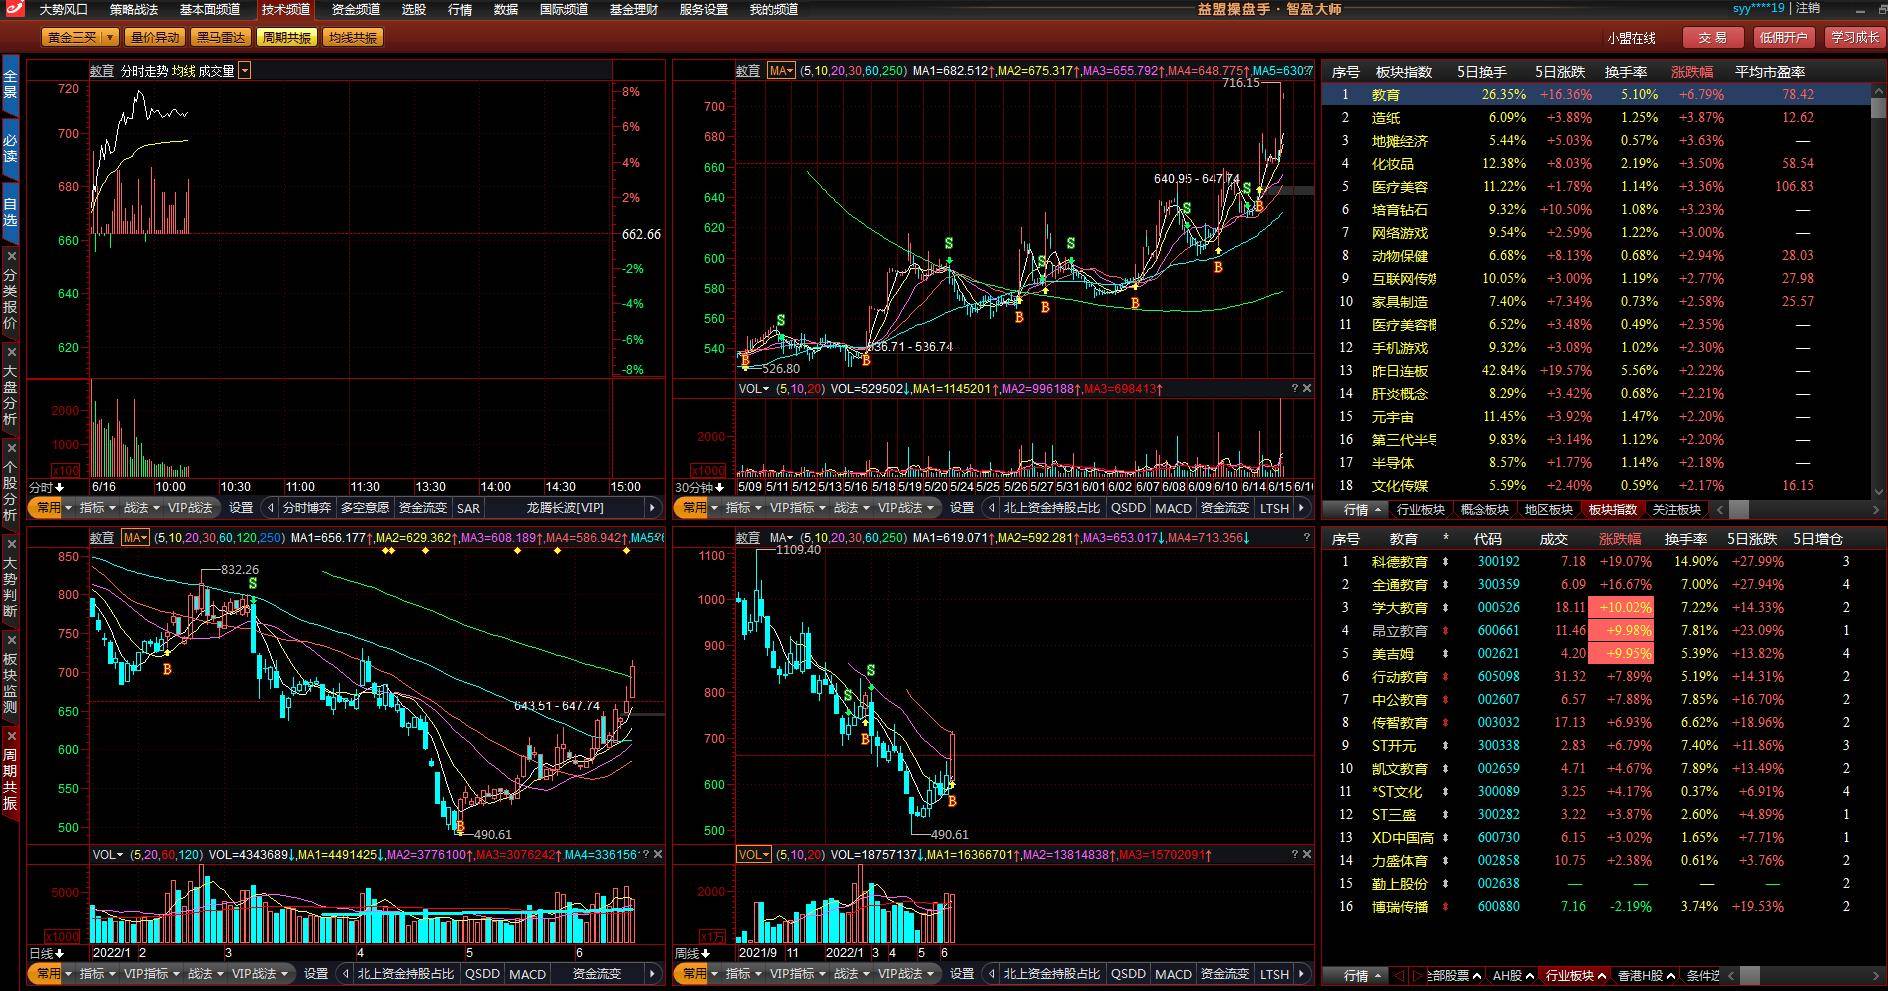The image size is (1888, 991).
Task: Select 学大教育 stock row
Action: 1596,608
